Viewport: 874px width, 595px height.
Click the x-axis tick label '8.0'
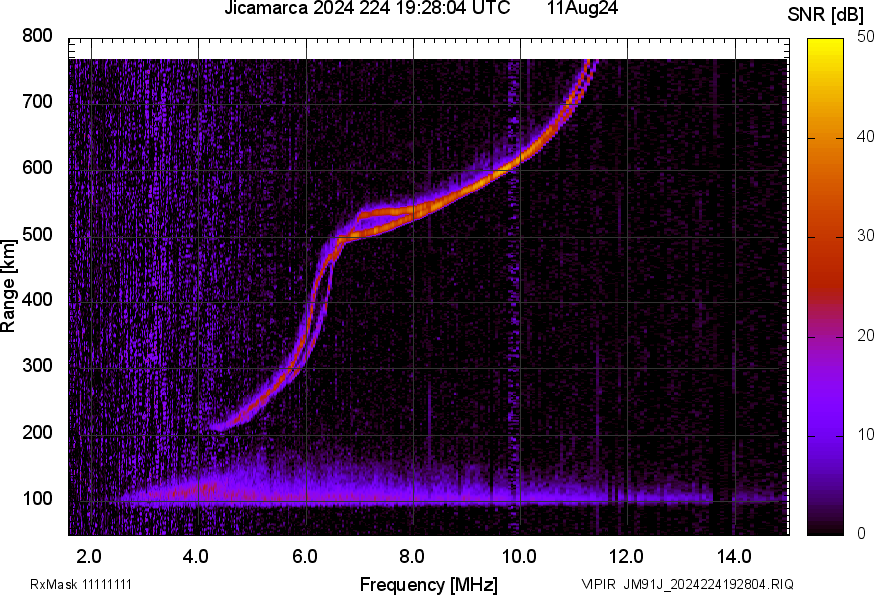pyautogui.click(x=411, y=556)
